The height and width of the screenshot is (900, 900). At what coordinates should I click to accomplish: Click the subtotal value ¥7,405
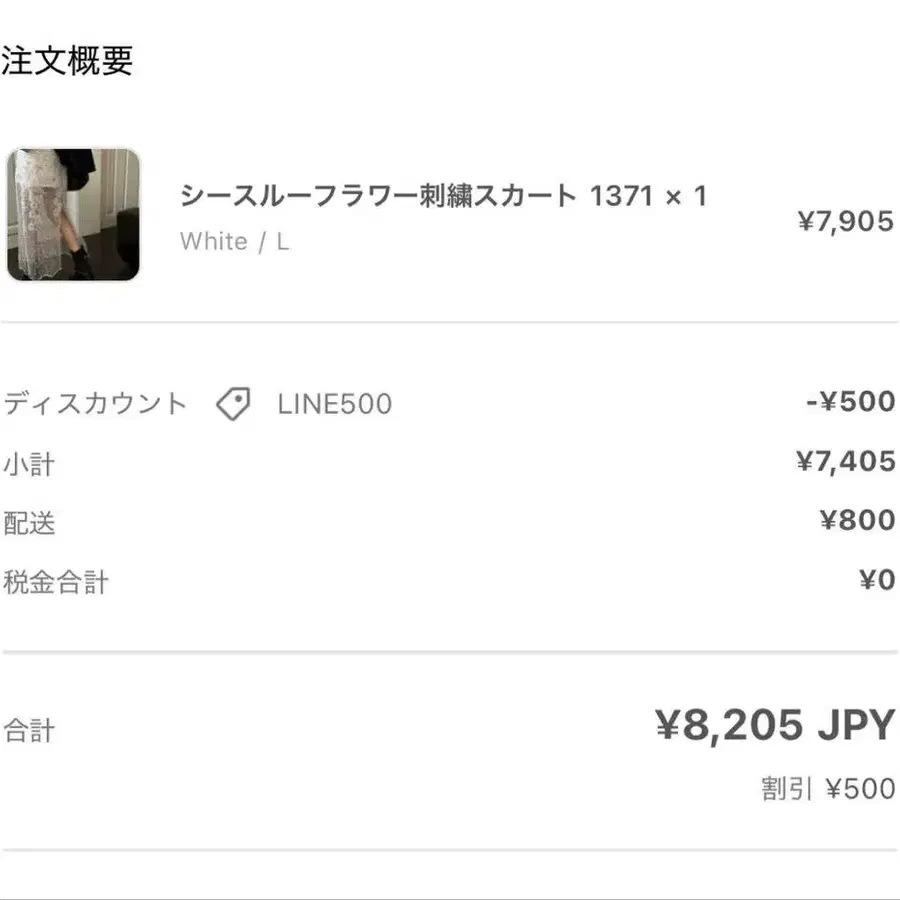(845, 461)
